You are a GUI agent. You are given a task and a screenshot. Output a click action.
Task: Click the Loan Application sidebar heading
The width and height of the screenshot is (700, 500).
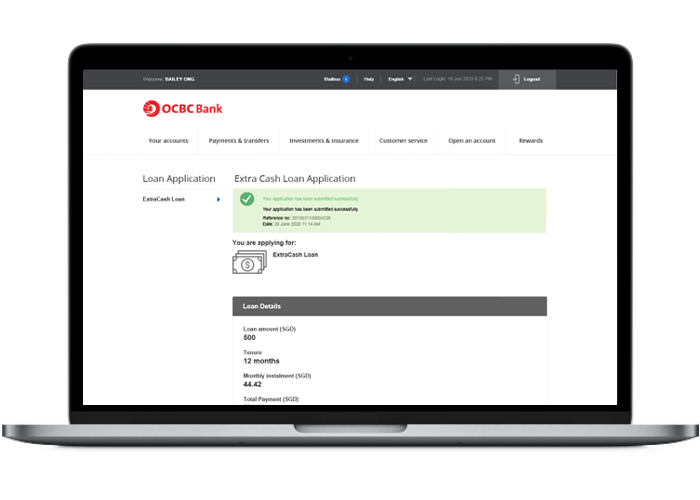point(179,179)
